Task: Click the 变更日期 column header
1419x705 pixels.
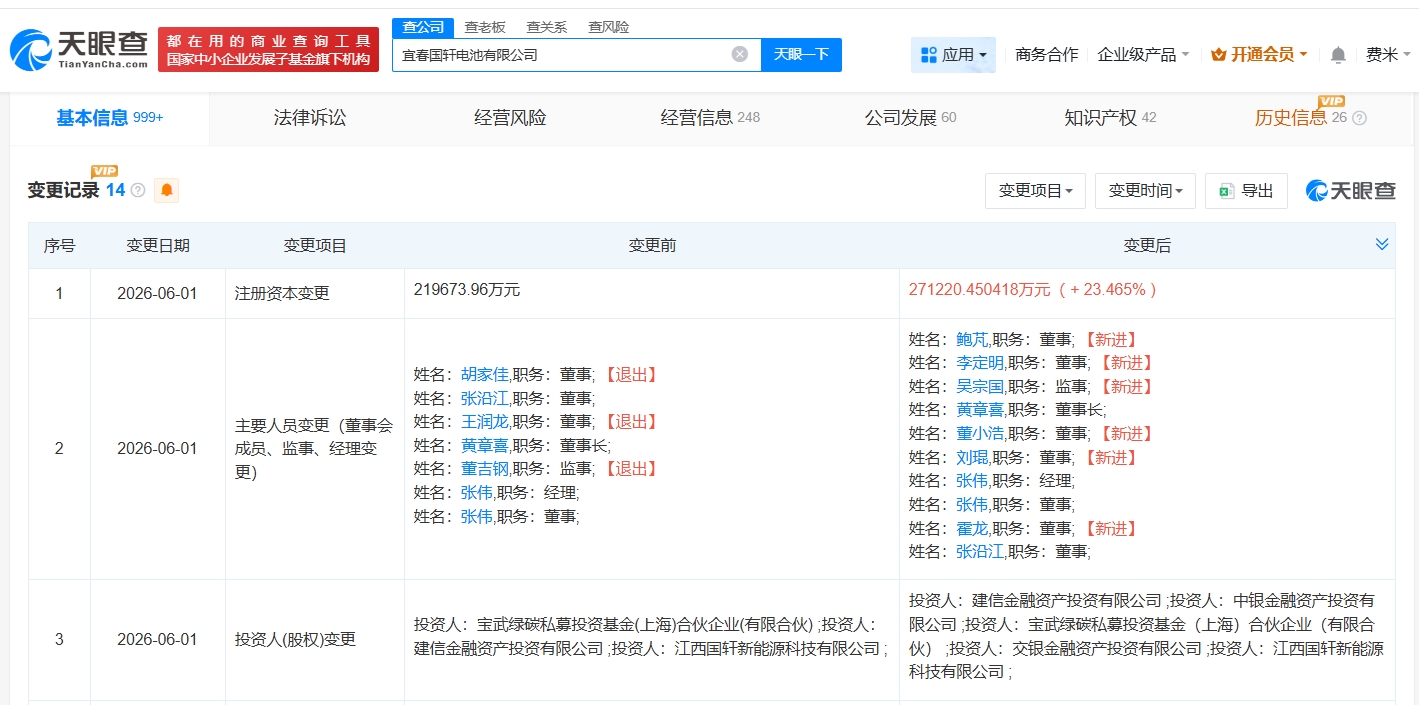Action: tap(158, 245)
